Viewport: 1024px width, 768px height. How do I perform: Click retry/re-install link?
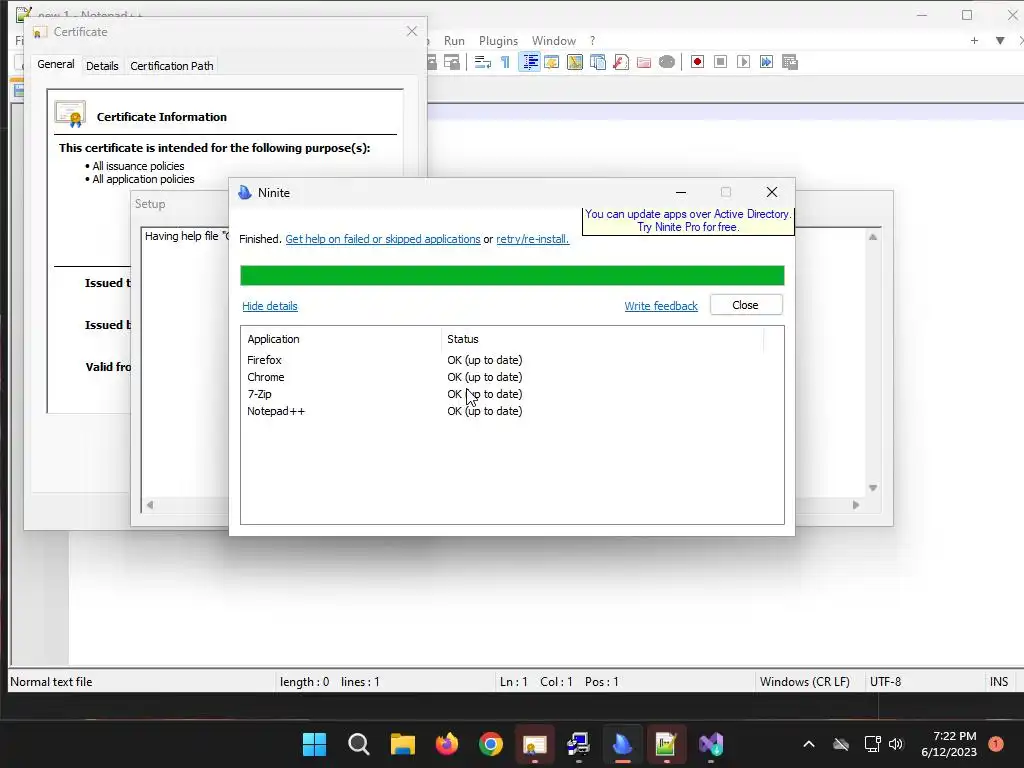pyautogui.click(x=532, y=239)
